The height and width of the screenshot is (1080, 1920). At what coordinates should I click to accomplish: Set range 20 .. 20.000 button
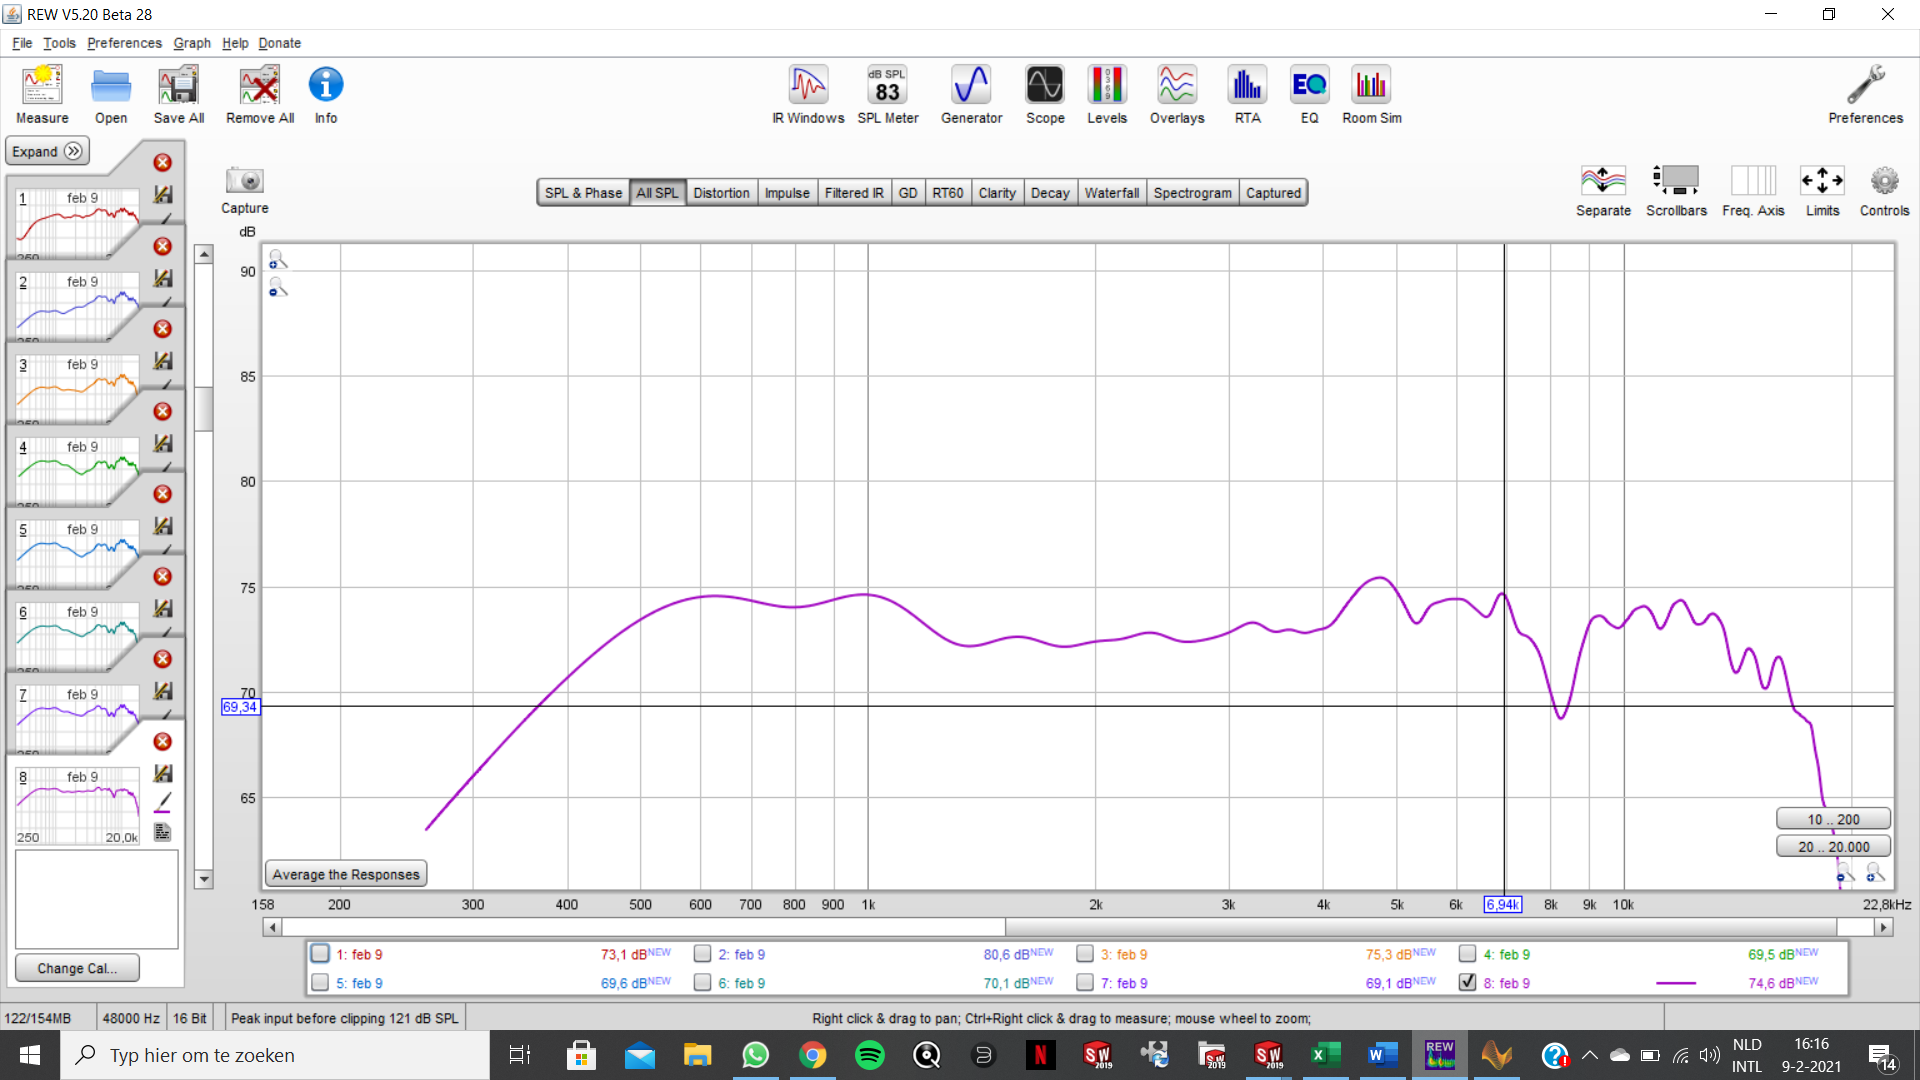1833,846
